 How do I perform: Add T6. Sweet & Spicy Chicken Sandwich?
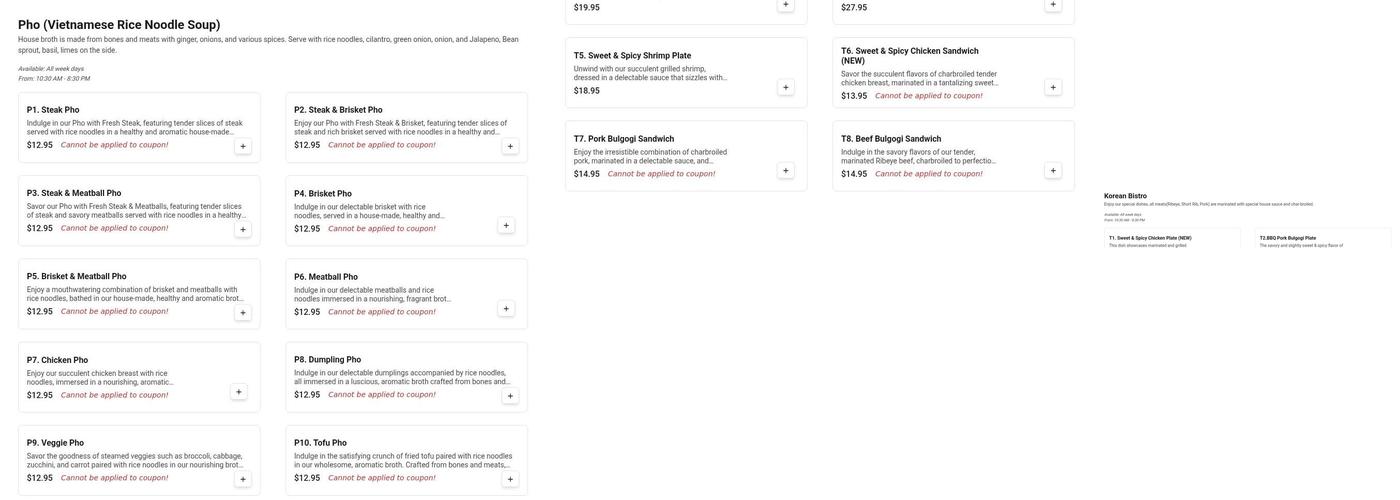pyautogui.click(x=1053, y=88)
